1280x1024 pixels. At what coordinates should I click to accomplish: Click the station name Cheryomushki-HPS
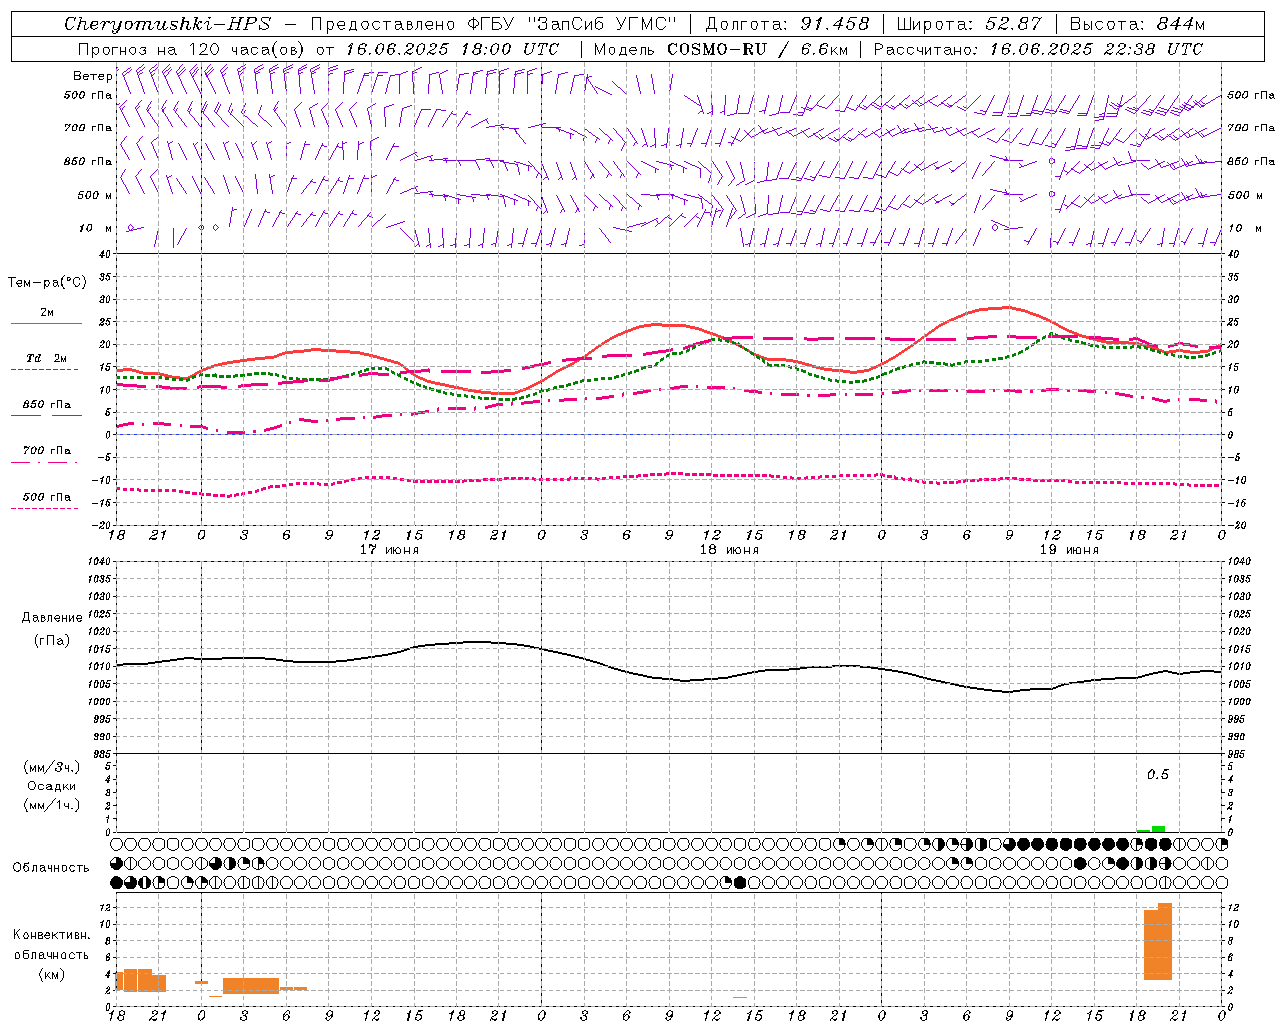[x=167, y=24]
